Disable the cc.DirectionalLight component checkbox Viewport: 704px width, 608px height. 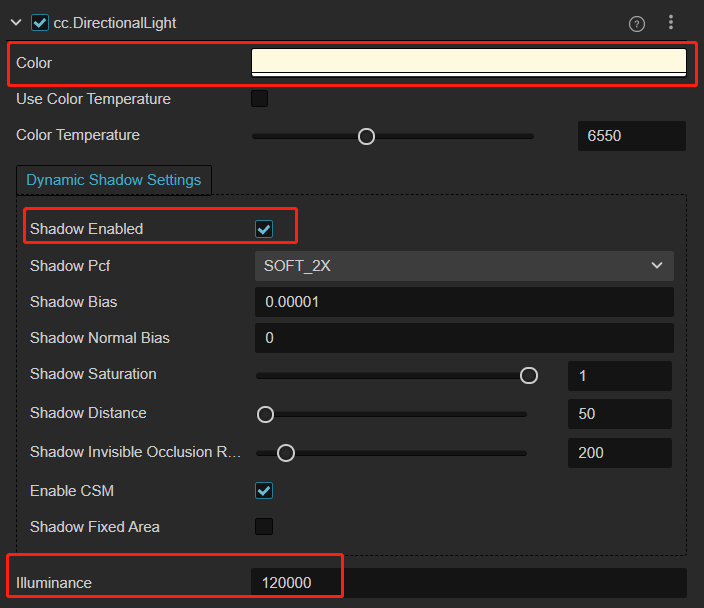click(x=40, y=22)
